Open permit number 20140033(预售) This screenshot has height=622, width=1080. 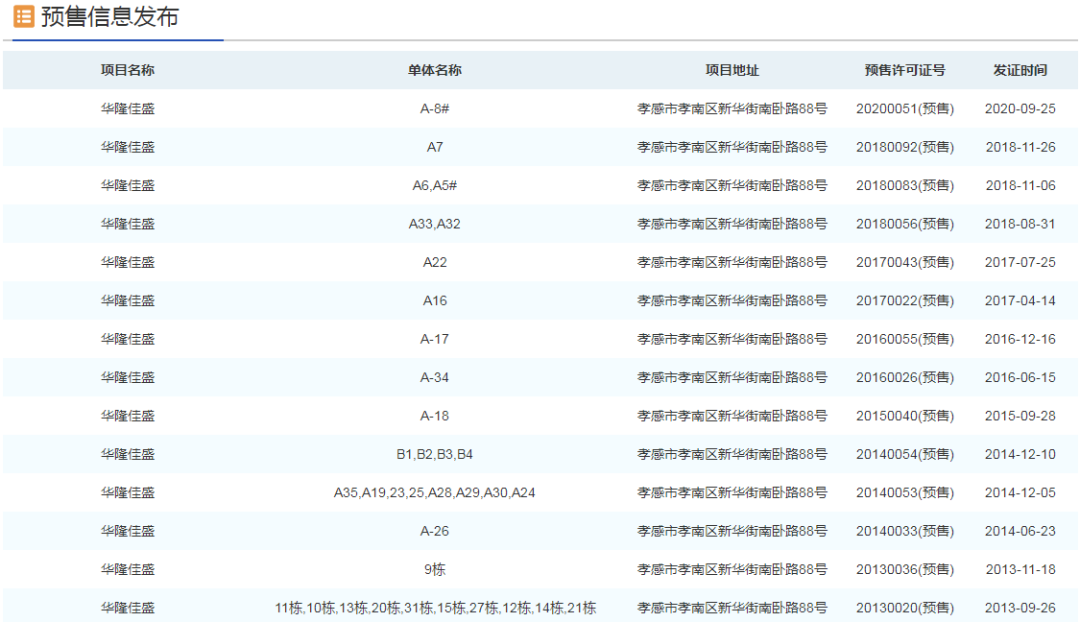[x=904, y=531]
